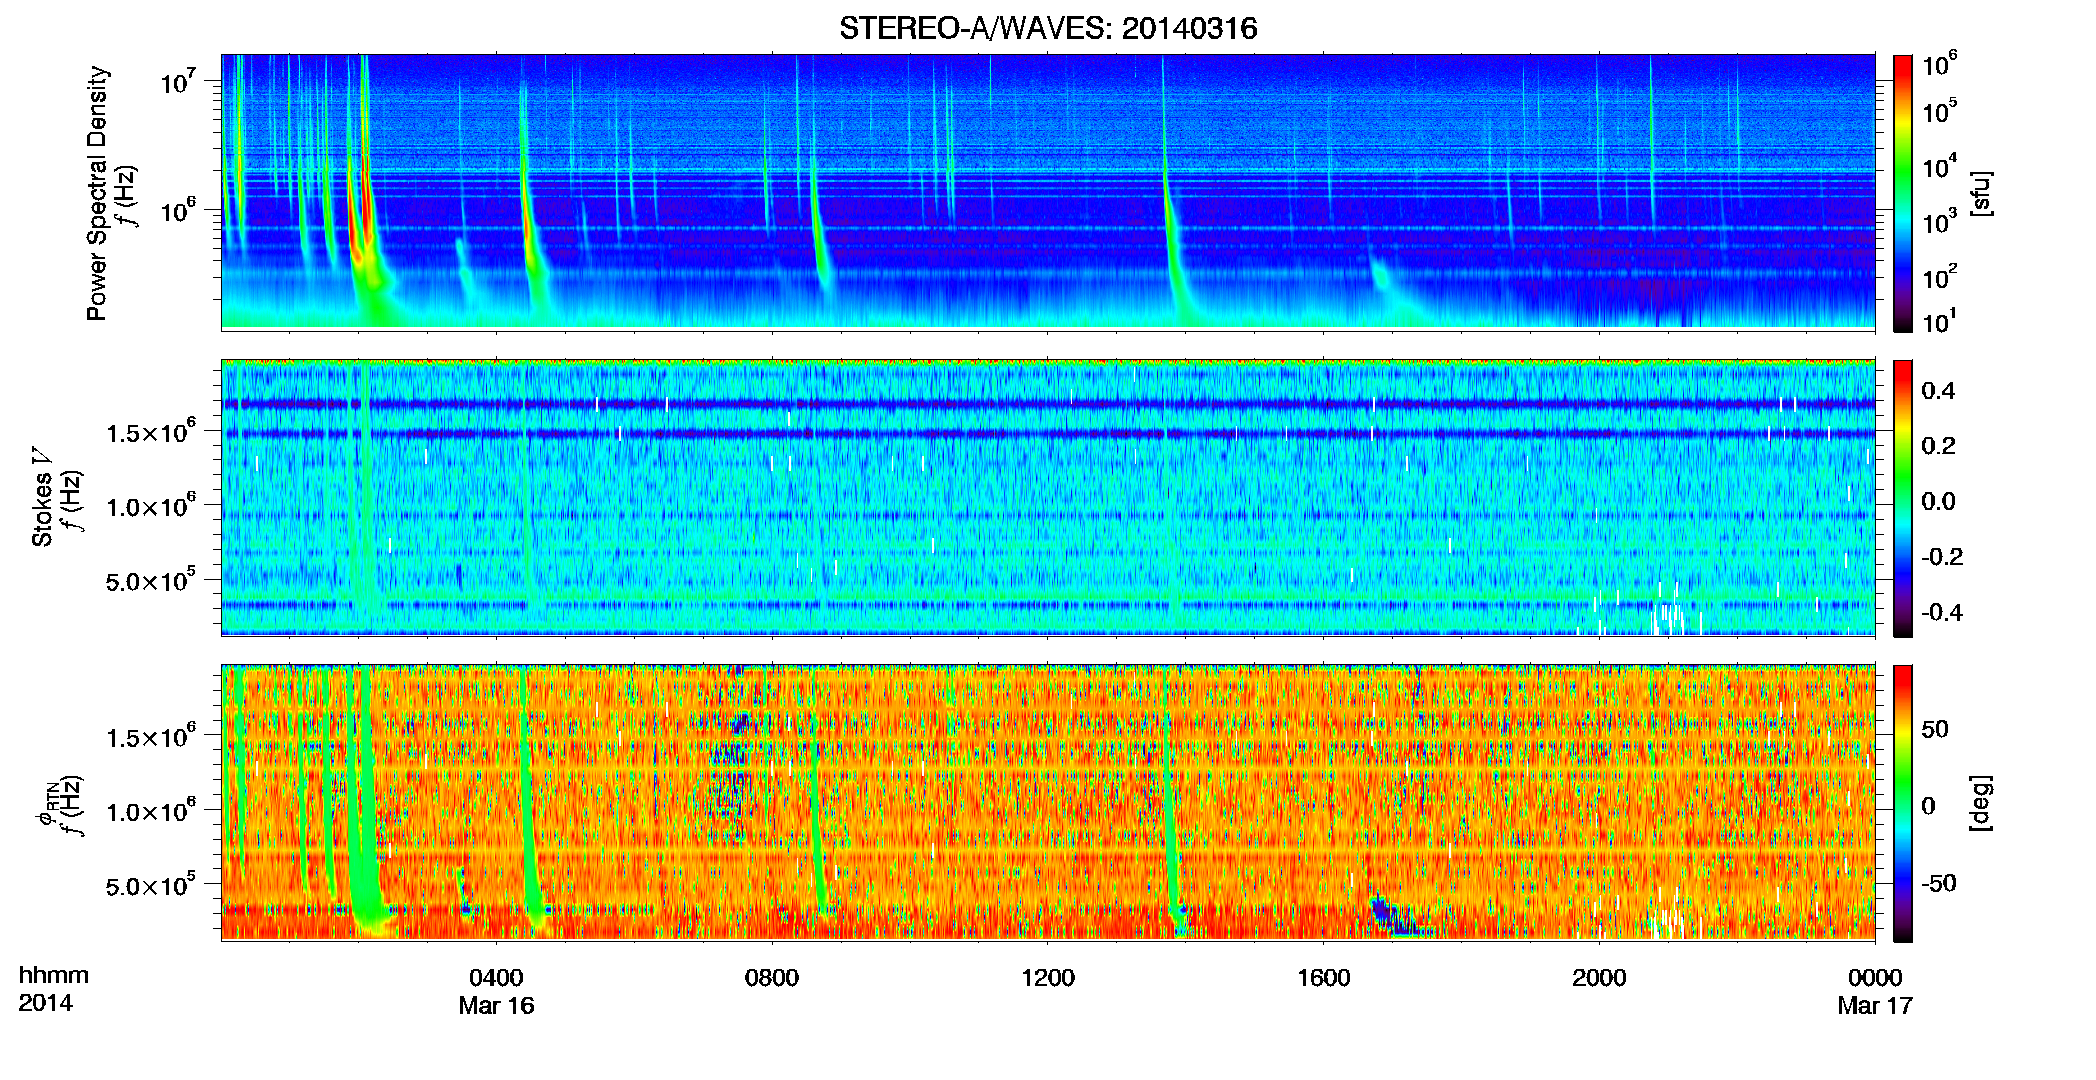The image size is (2096, 1080).
Task: Select the φRTN axis label of the bottom panel
Action: coord(46,804)
